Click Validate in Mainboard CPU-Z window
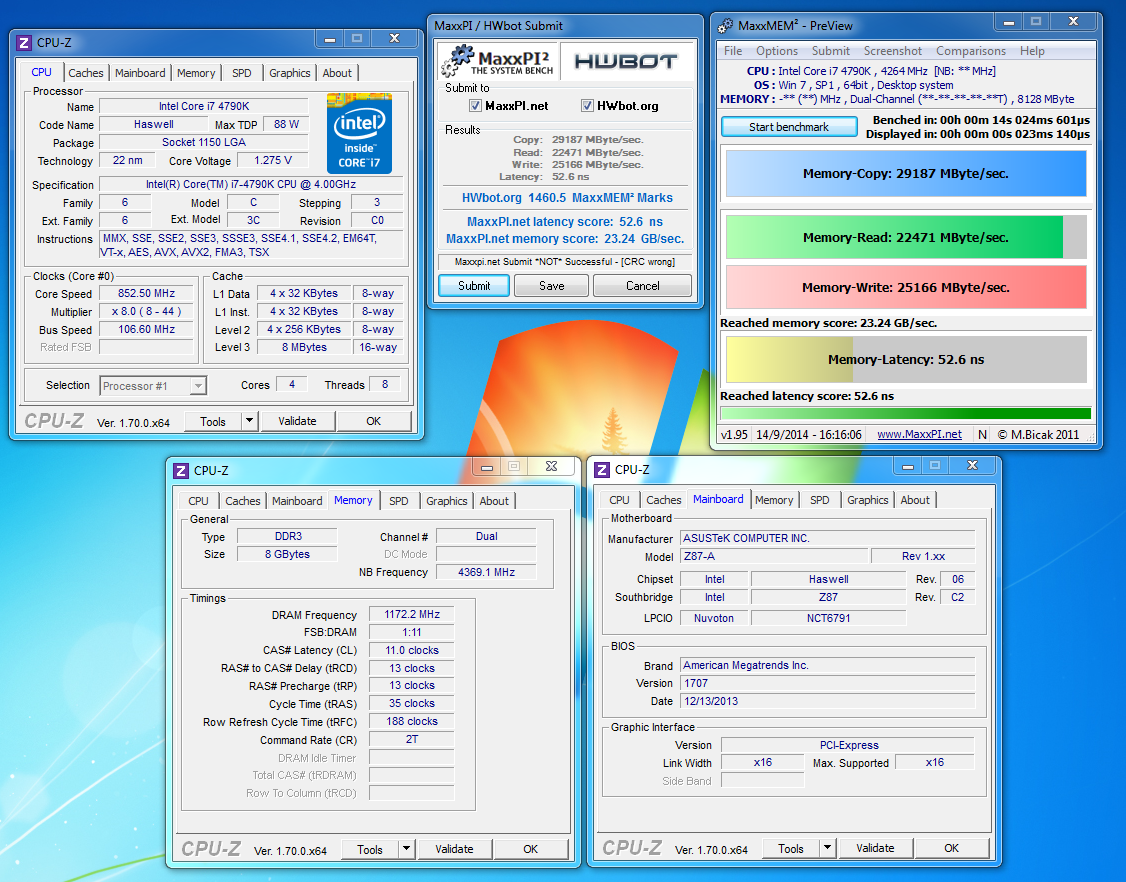The image size is (1126, 882). 875,848
